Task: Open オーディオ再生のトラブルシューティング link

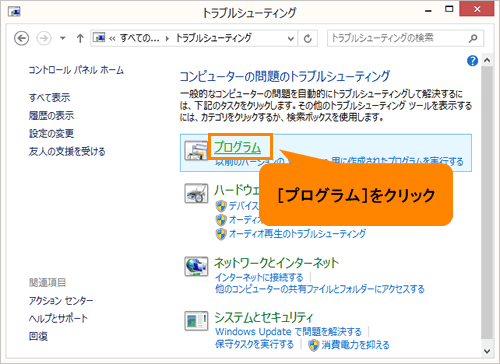Action: [297, 234]
